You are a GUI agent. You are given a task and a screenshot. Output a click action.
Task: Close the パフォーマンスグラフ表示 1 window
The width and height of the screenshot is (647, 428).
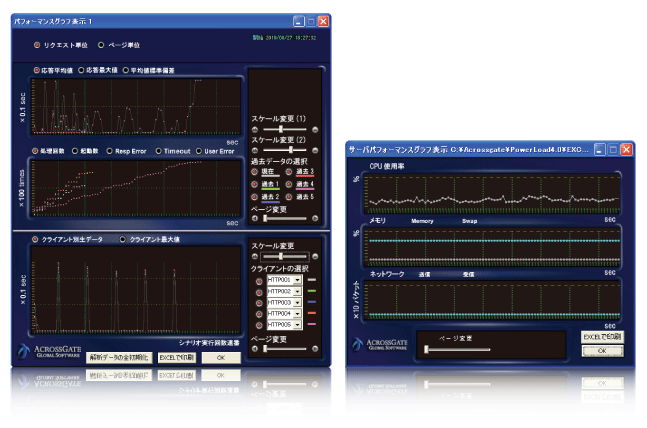coord(324,21)
